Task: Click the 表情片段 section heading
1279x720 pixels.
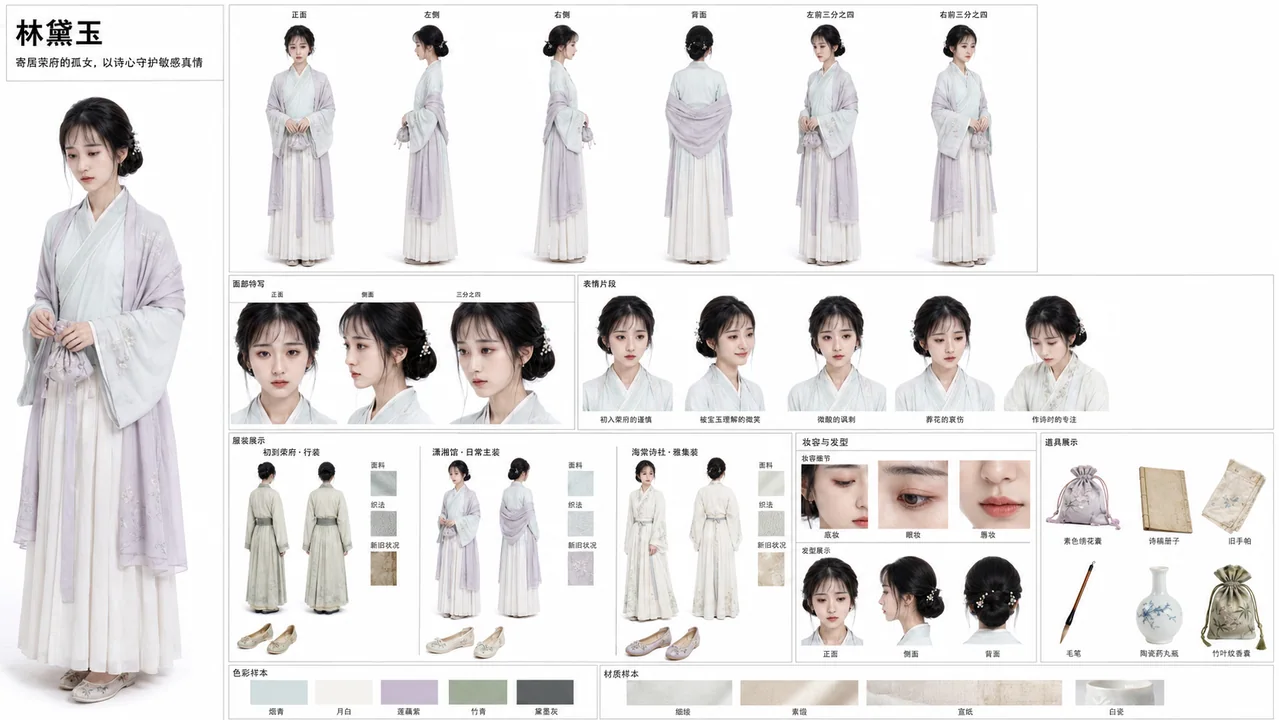Action: click(x=599, y=284)
